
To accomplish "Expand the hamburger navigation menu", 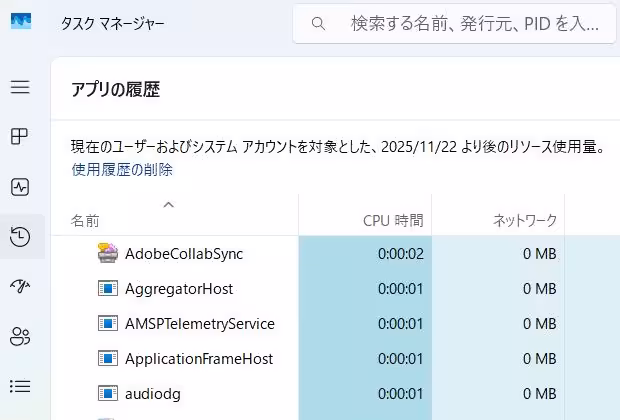I will (x=20, y=87).
